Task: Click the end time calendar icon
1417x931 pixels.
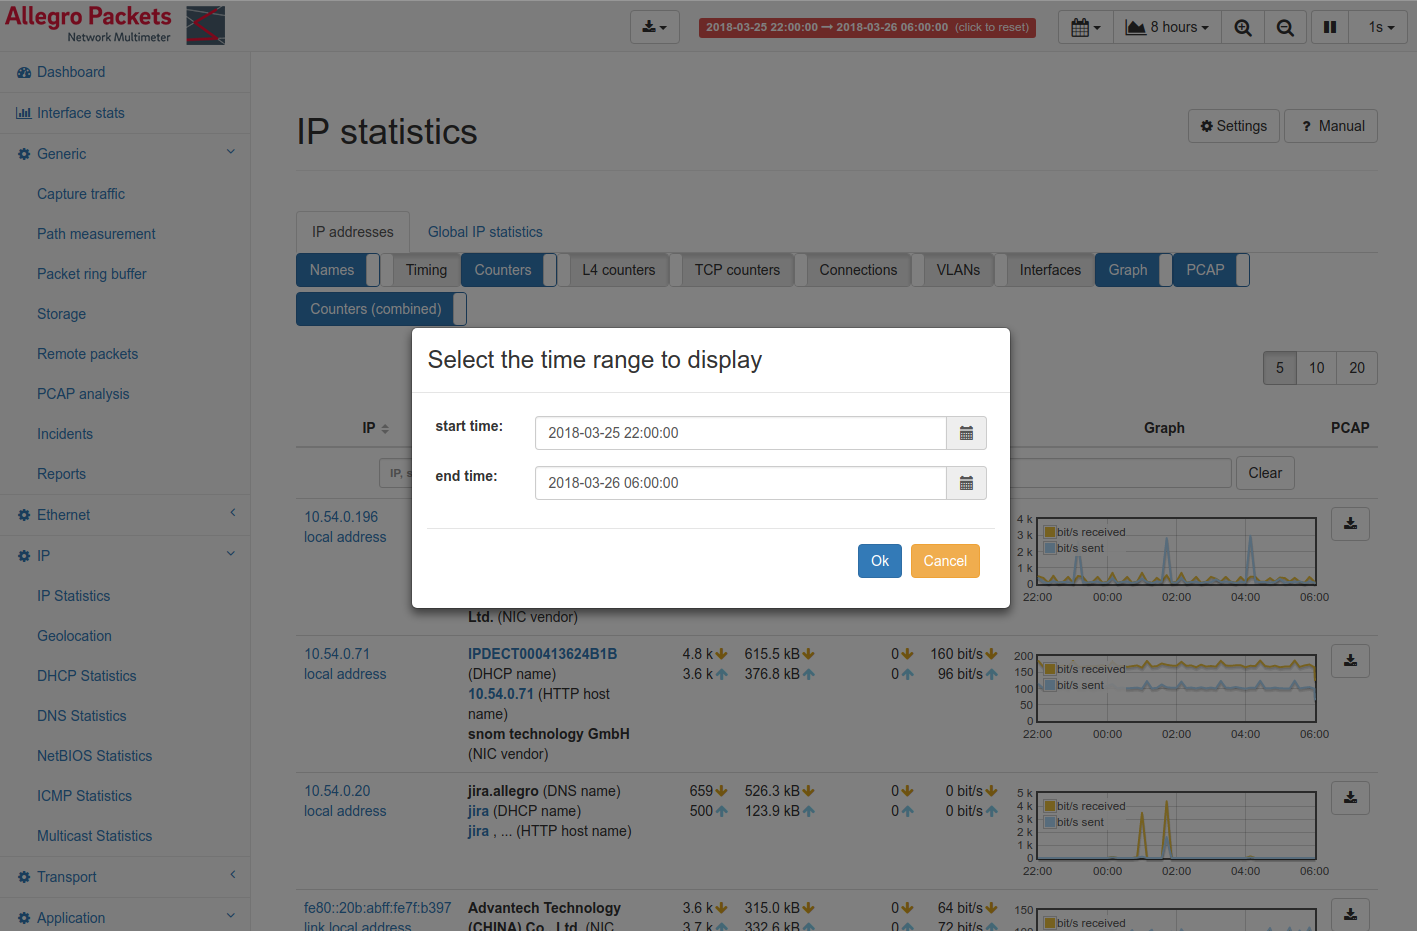Action: click(966, 483)
